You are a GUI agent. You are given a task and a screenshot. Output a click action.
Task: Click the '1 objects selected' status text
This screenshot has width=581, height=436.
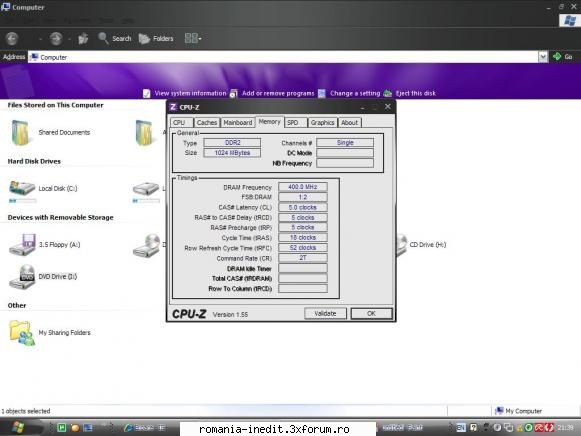point(26,411)
